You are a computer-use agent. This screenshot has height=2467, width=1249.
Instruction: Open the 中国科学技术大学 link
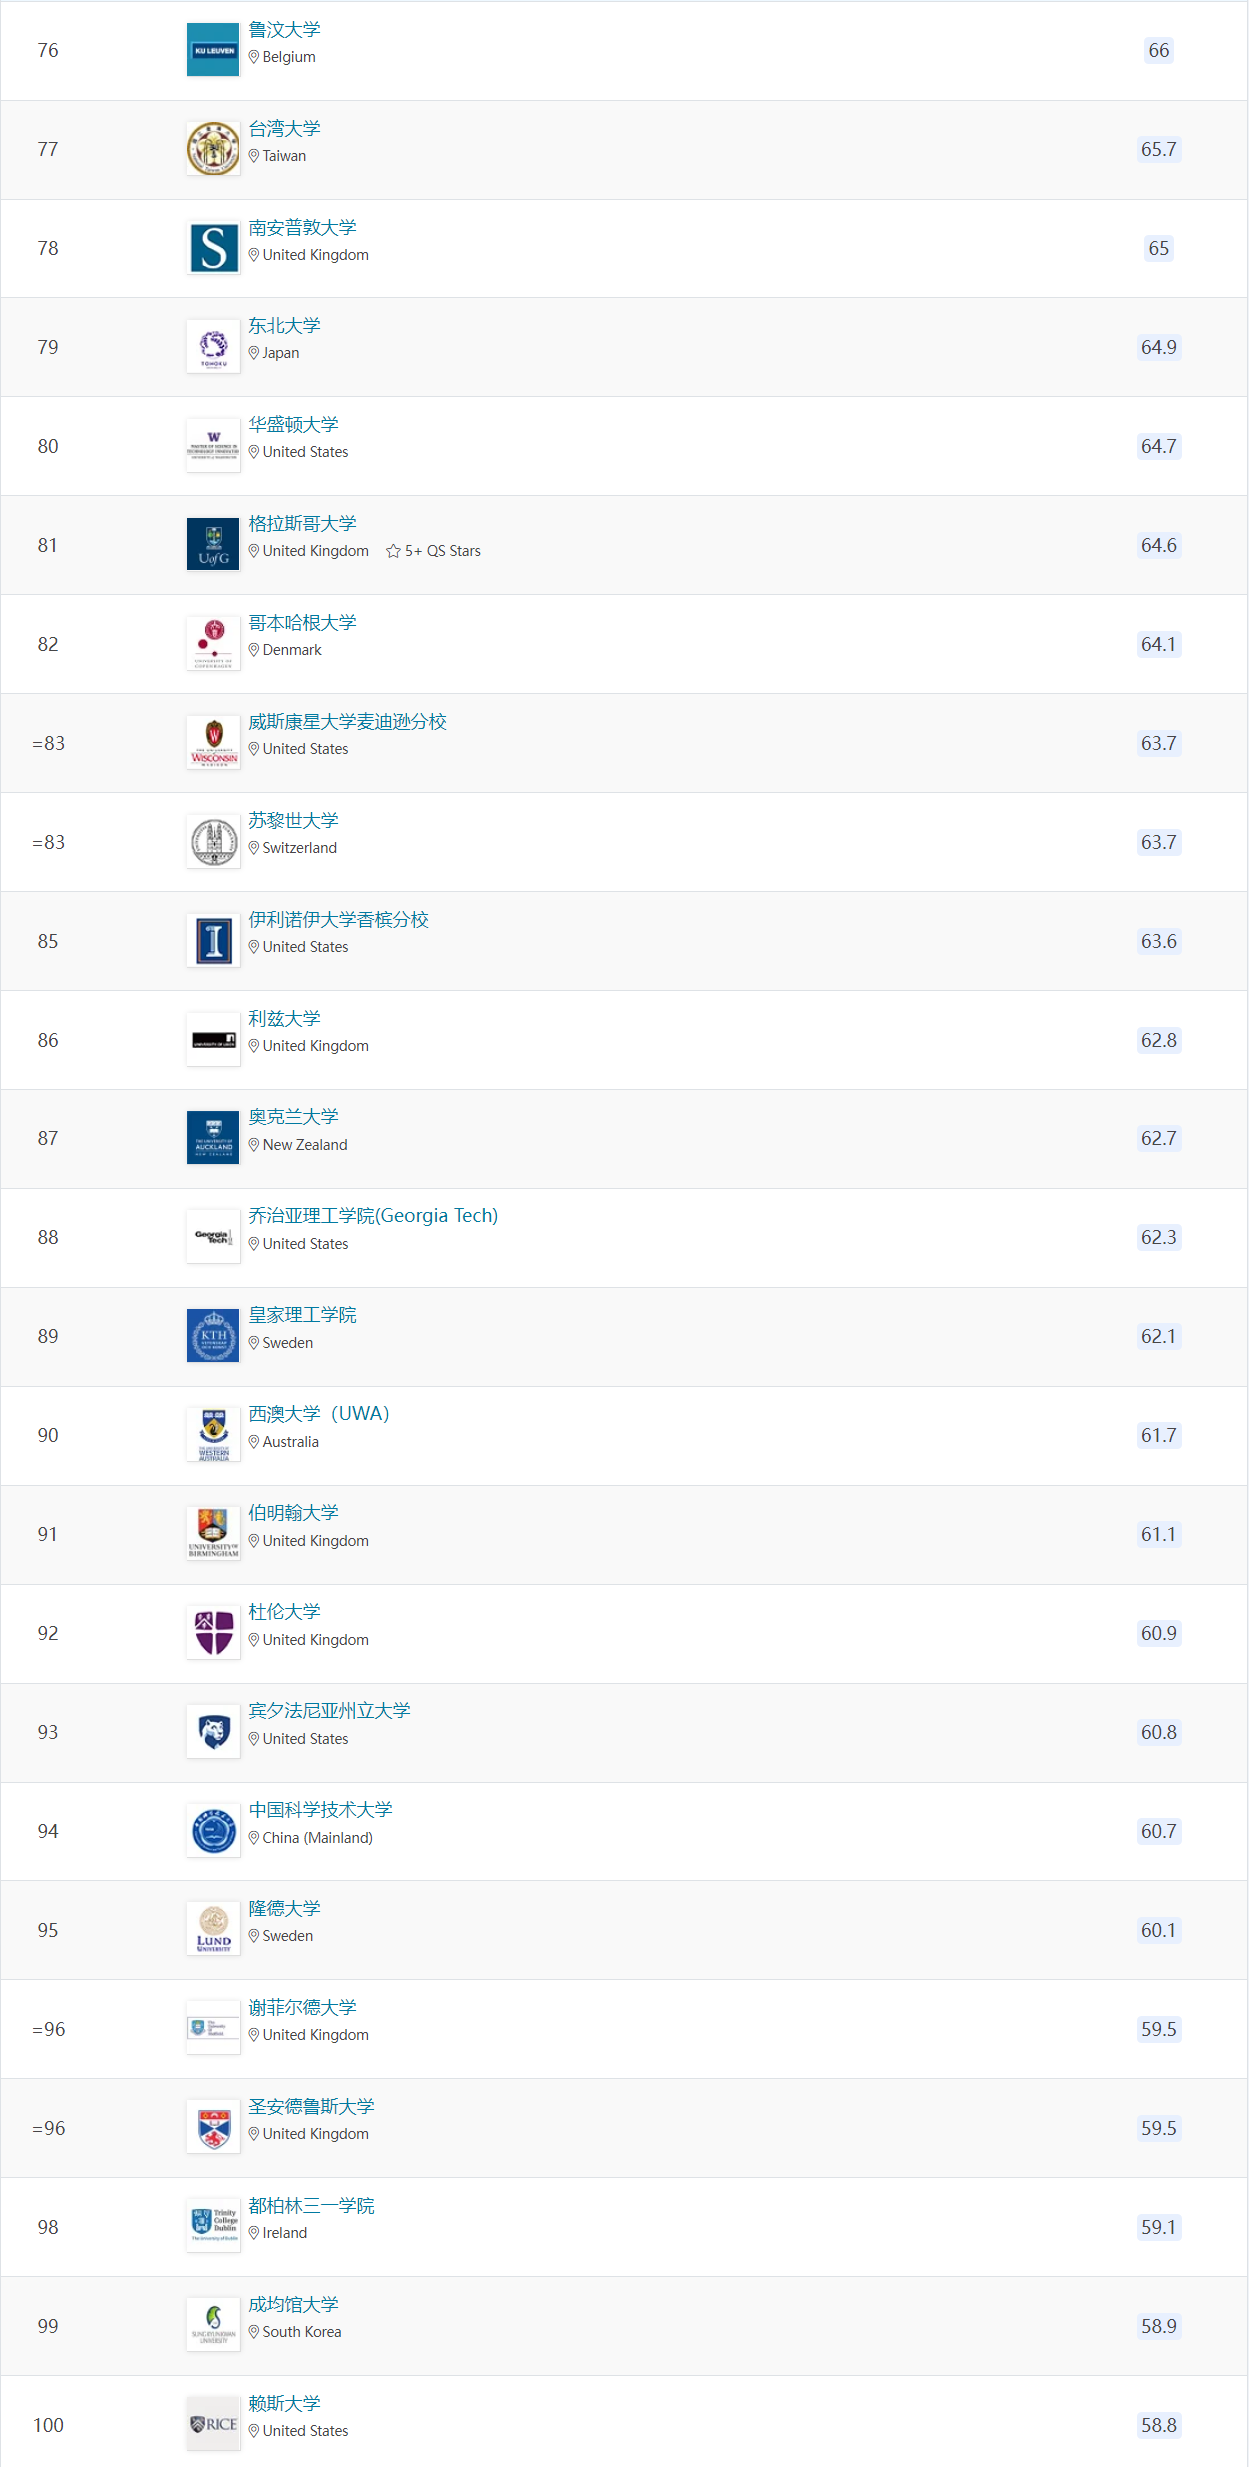320,1810
